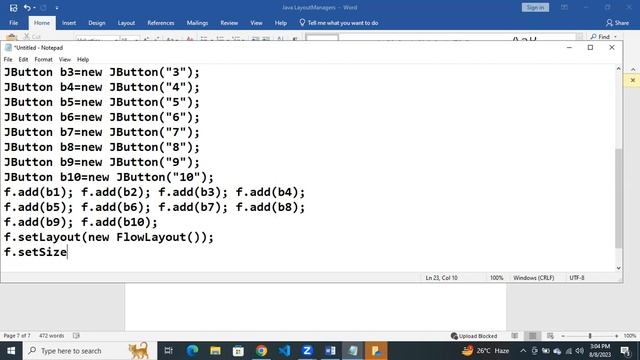Click the line JButton b10=new JButton("10");

pos(109,177)
